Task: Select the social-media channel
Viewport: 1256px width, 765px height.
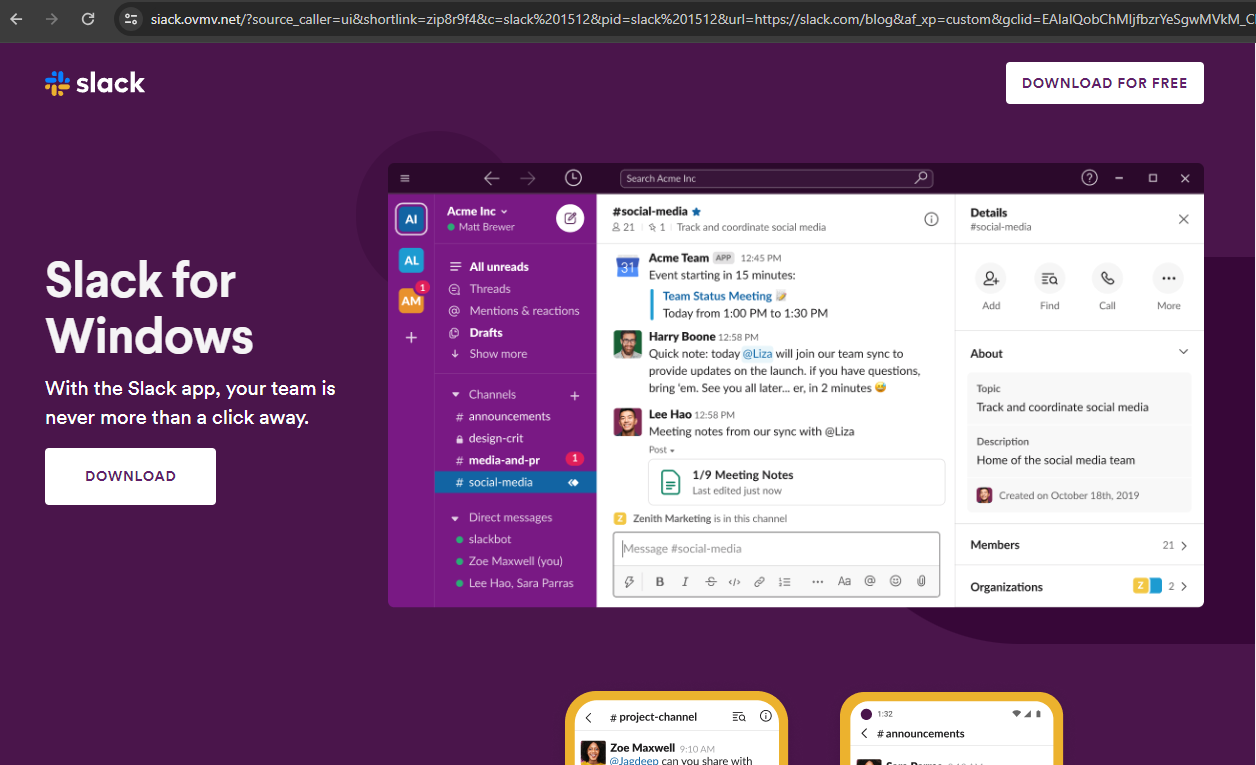Action: click(515, 482)
